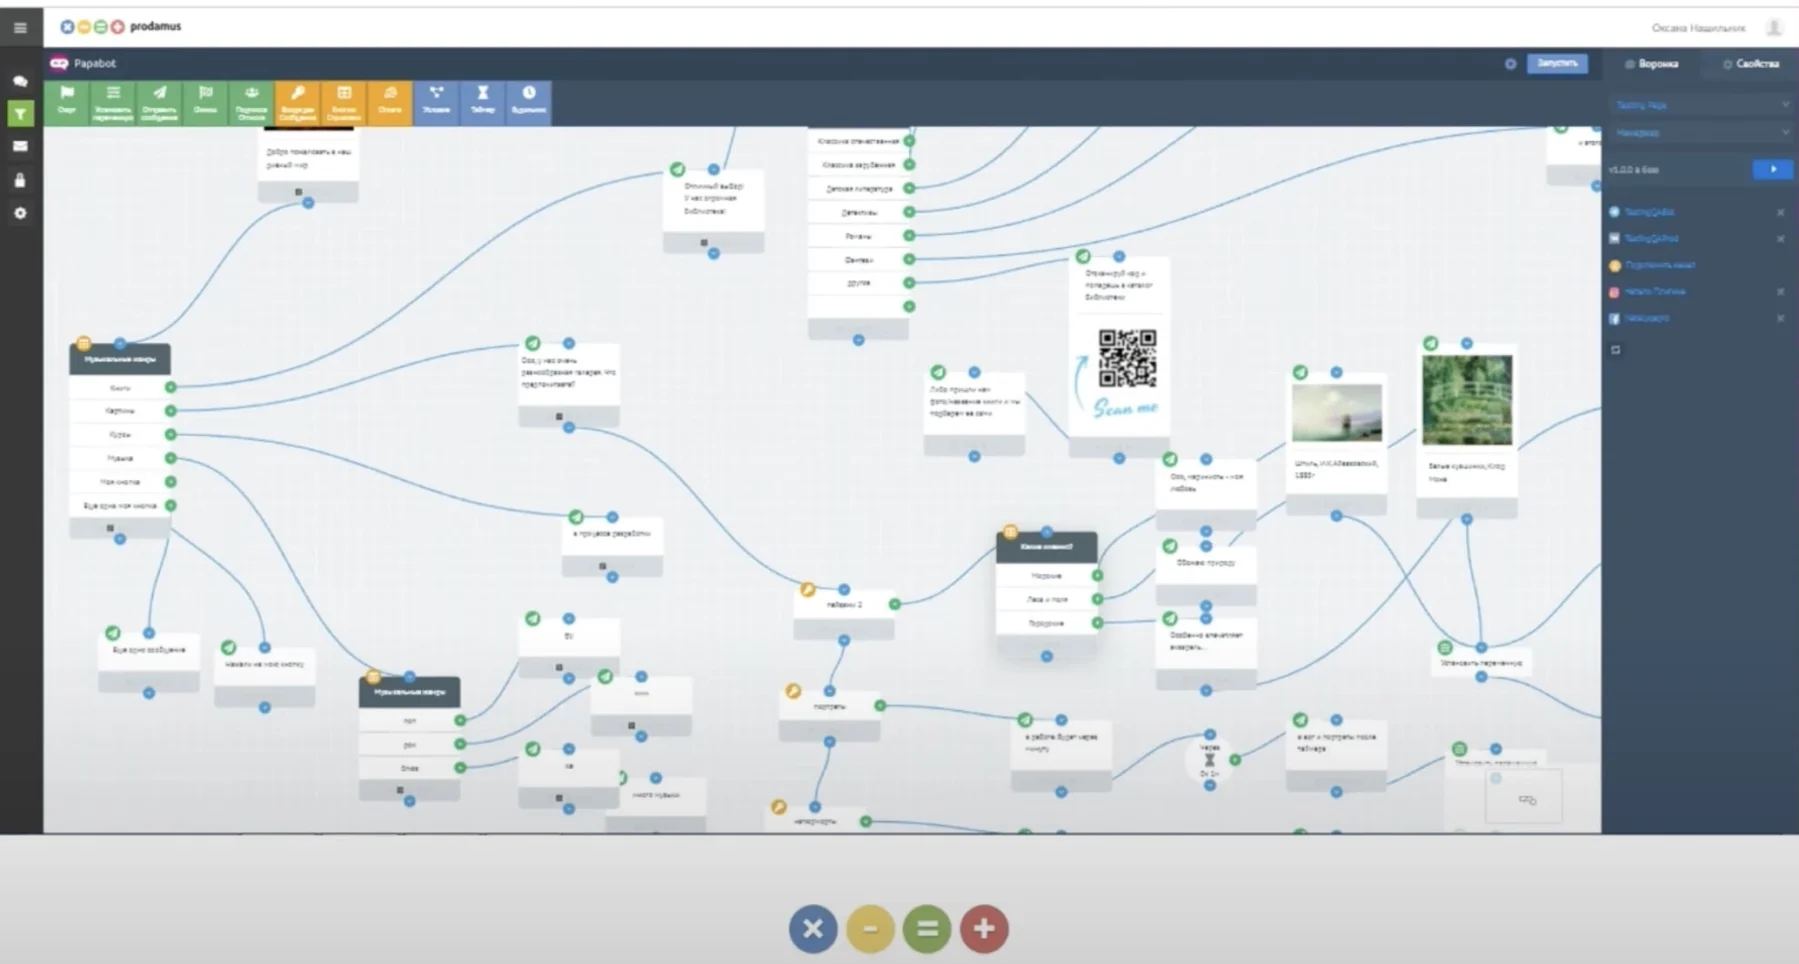
Task: Open the funnel section in left sidebar
Action: [20, 114]
